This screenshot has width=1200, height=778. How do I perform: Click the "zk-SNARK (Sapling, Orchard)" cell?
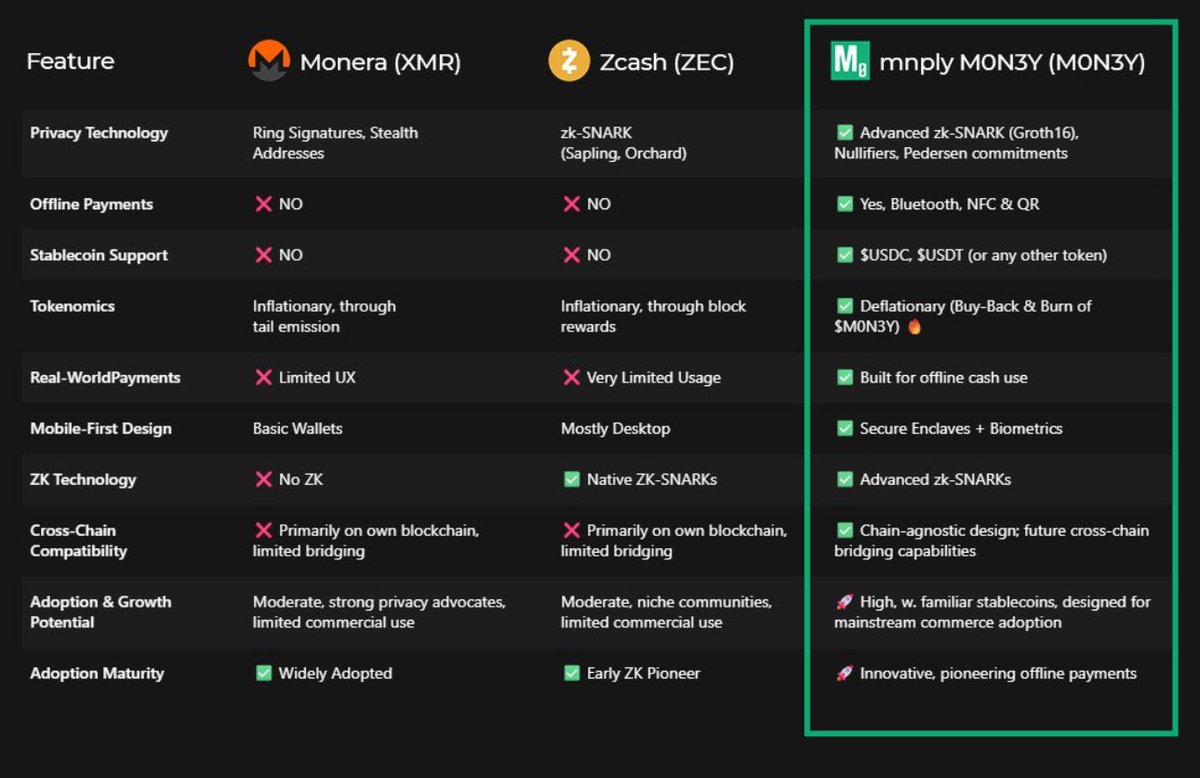(x=624, y=143)
